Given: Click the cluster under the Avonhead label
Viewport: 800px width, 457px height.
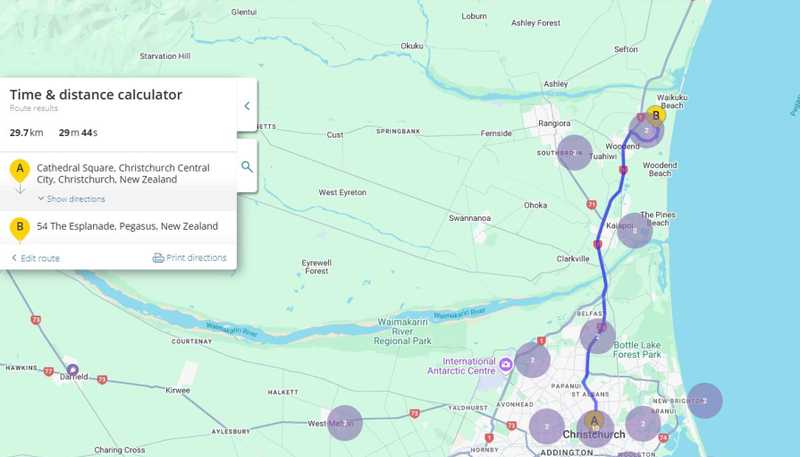Looking at the screenshot, I should (x=547, y=426).
